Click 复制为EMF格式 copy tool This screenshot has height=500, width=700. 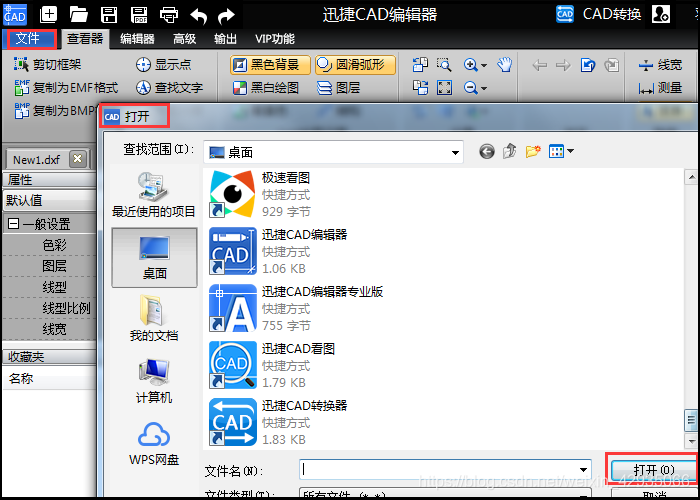coord(66,88)
